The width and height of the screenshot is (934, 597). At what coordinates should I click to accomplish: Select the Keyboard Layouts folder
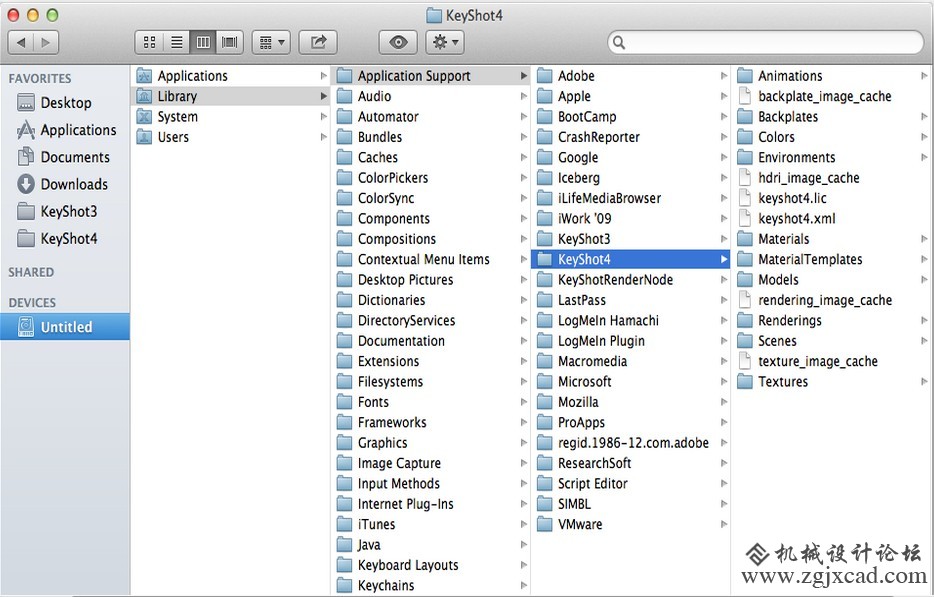431,565
